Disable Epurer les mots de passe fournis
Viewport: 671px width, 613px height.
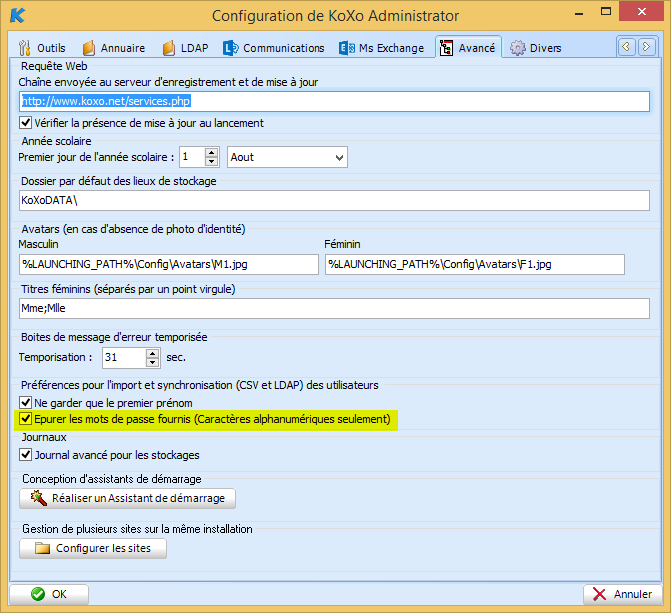[26, 419]
